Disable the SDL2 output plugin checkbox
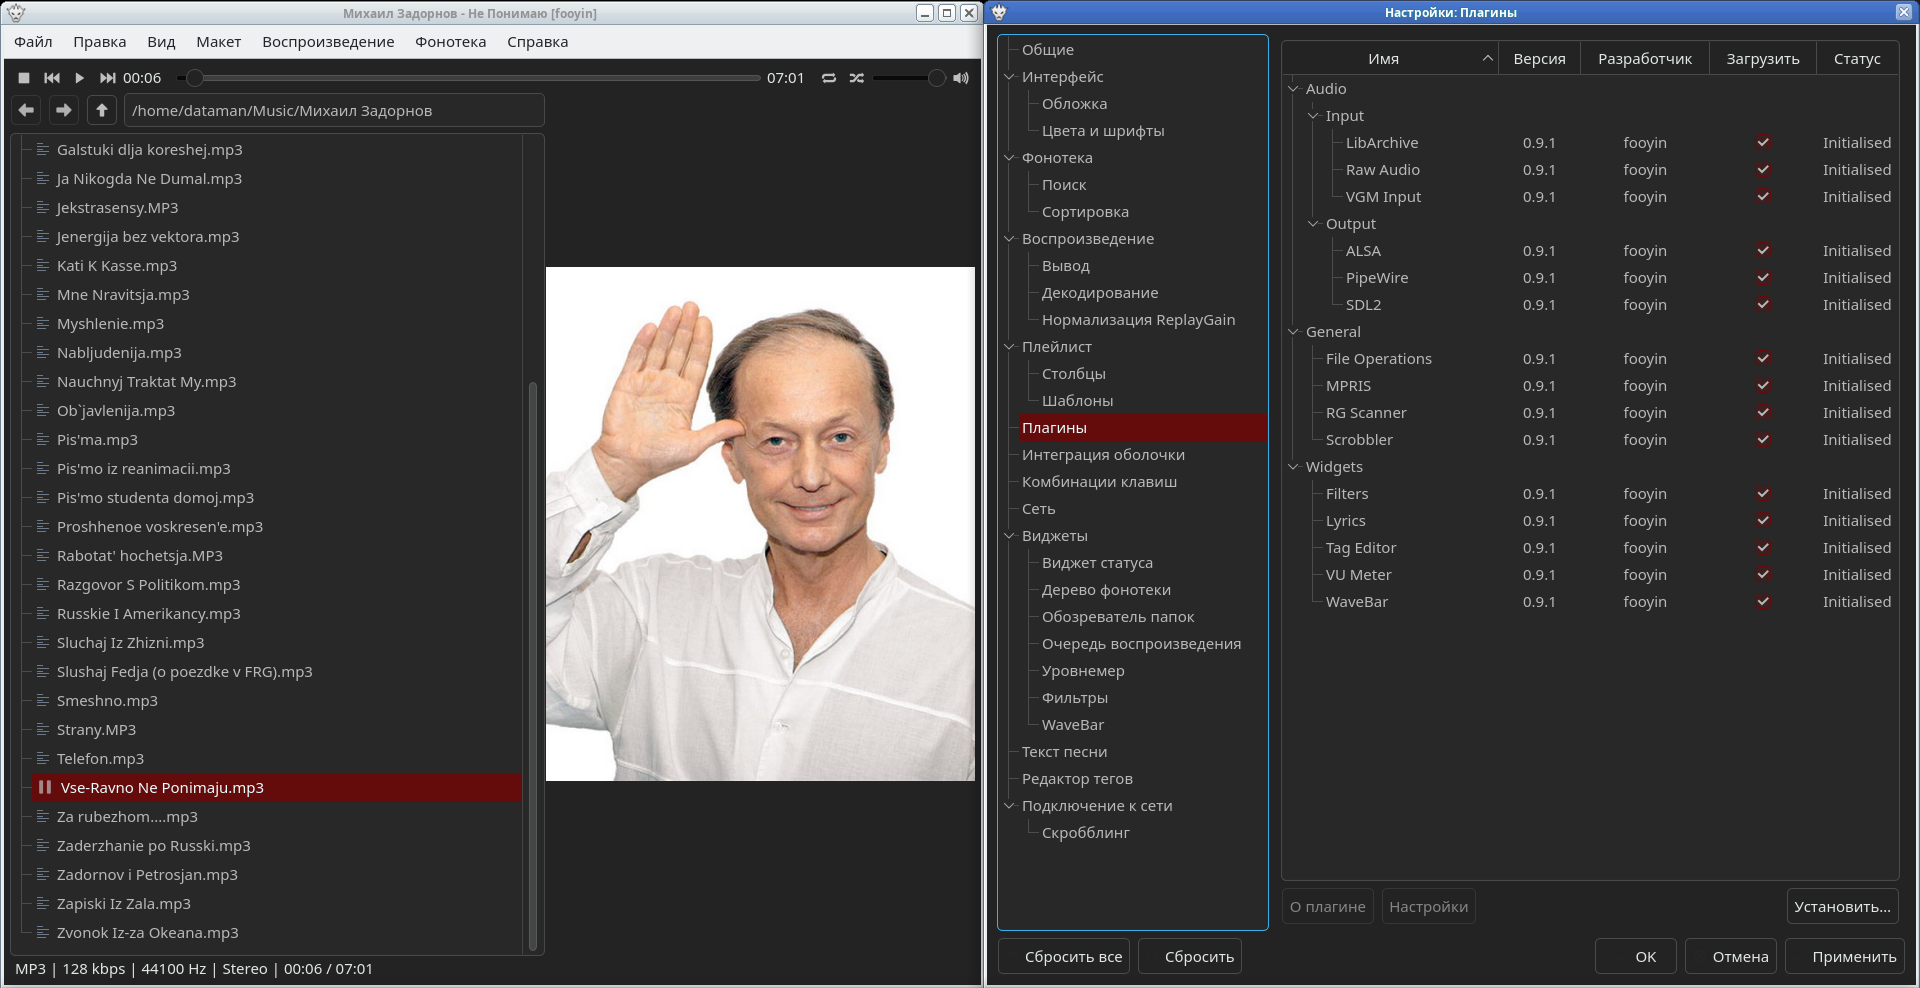Screen dimensions: 1920x988 (x=1763, y=305)
